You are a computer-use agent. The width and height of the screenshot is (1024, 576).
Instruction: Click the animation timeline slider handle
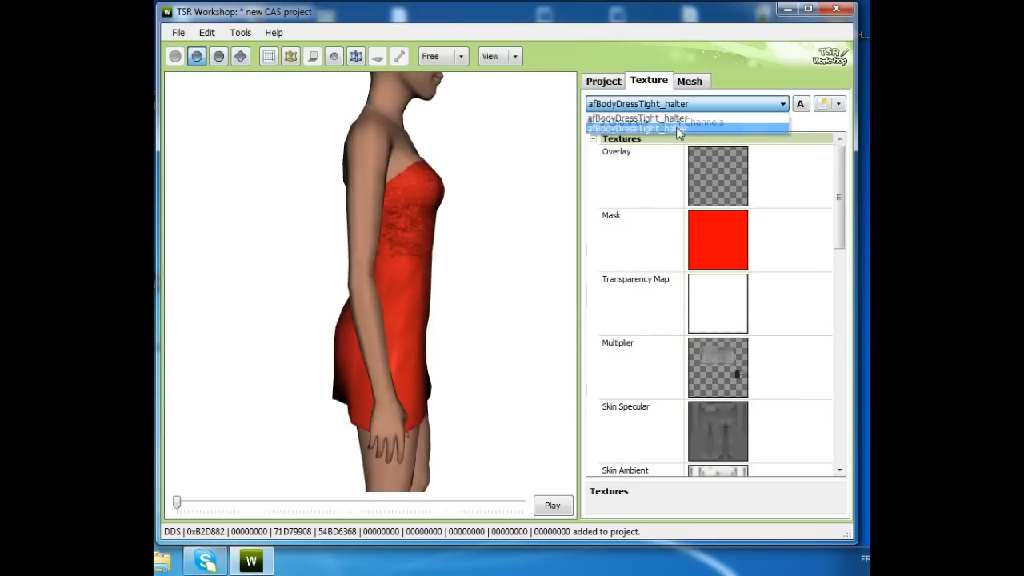pyautogui.click(x=177, y=503)
